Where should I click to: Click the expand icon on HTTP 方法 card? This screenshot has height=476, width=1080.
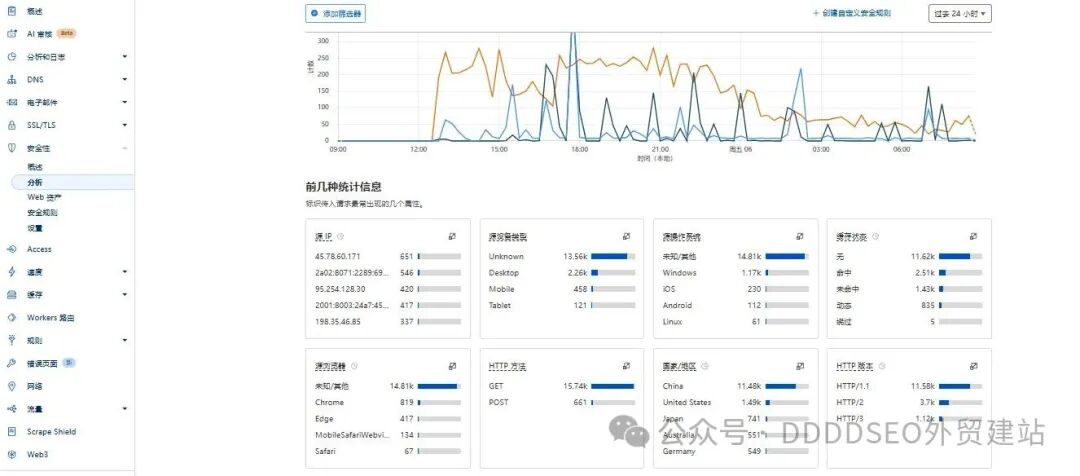click(626, 366)
